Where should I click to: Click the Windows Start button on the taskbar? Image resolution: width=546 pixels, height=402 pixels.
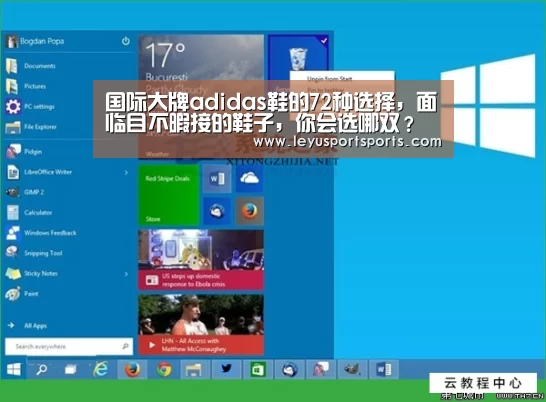(x=13, y=369)
